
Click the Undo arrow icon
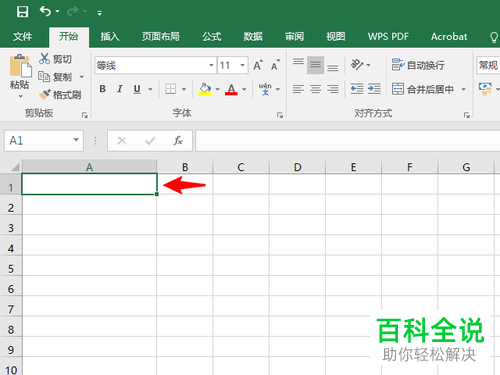tap(45, 12)
